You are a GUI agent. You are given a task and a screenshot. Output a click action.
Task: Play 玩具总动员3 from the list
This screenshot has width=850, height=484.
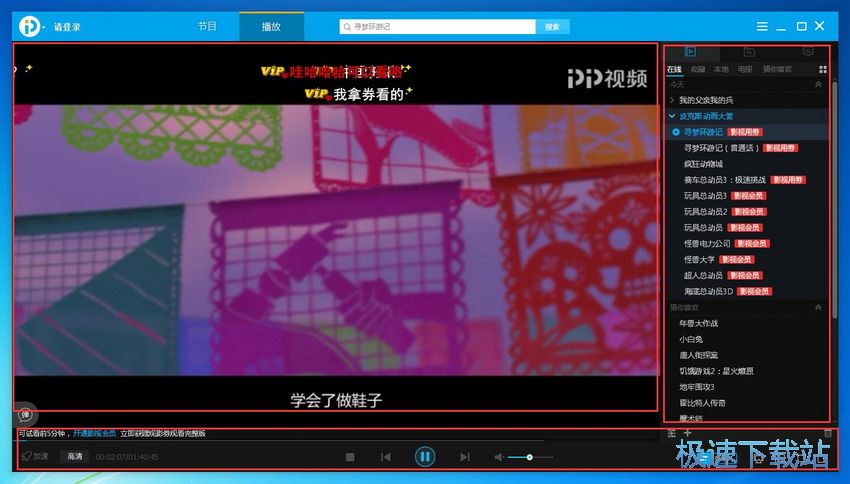tap(705, 196)
